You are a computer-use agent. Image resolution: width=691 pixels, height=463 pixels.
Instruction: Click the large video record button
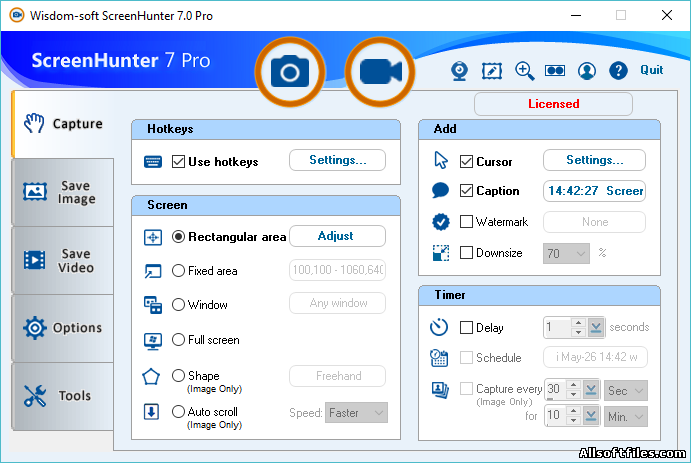click(380, 72)
